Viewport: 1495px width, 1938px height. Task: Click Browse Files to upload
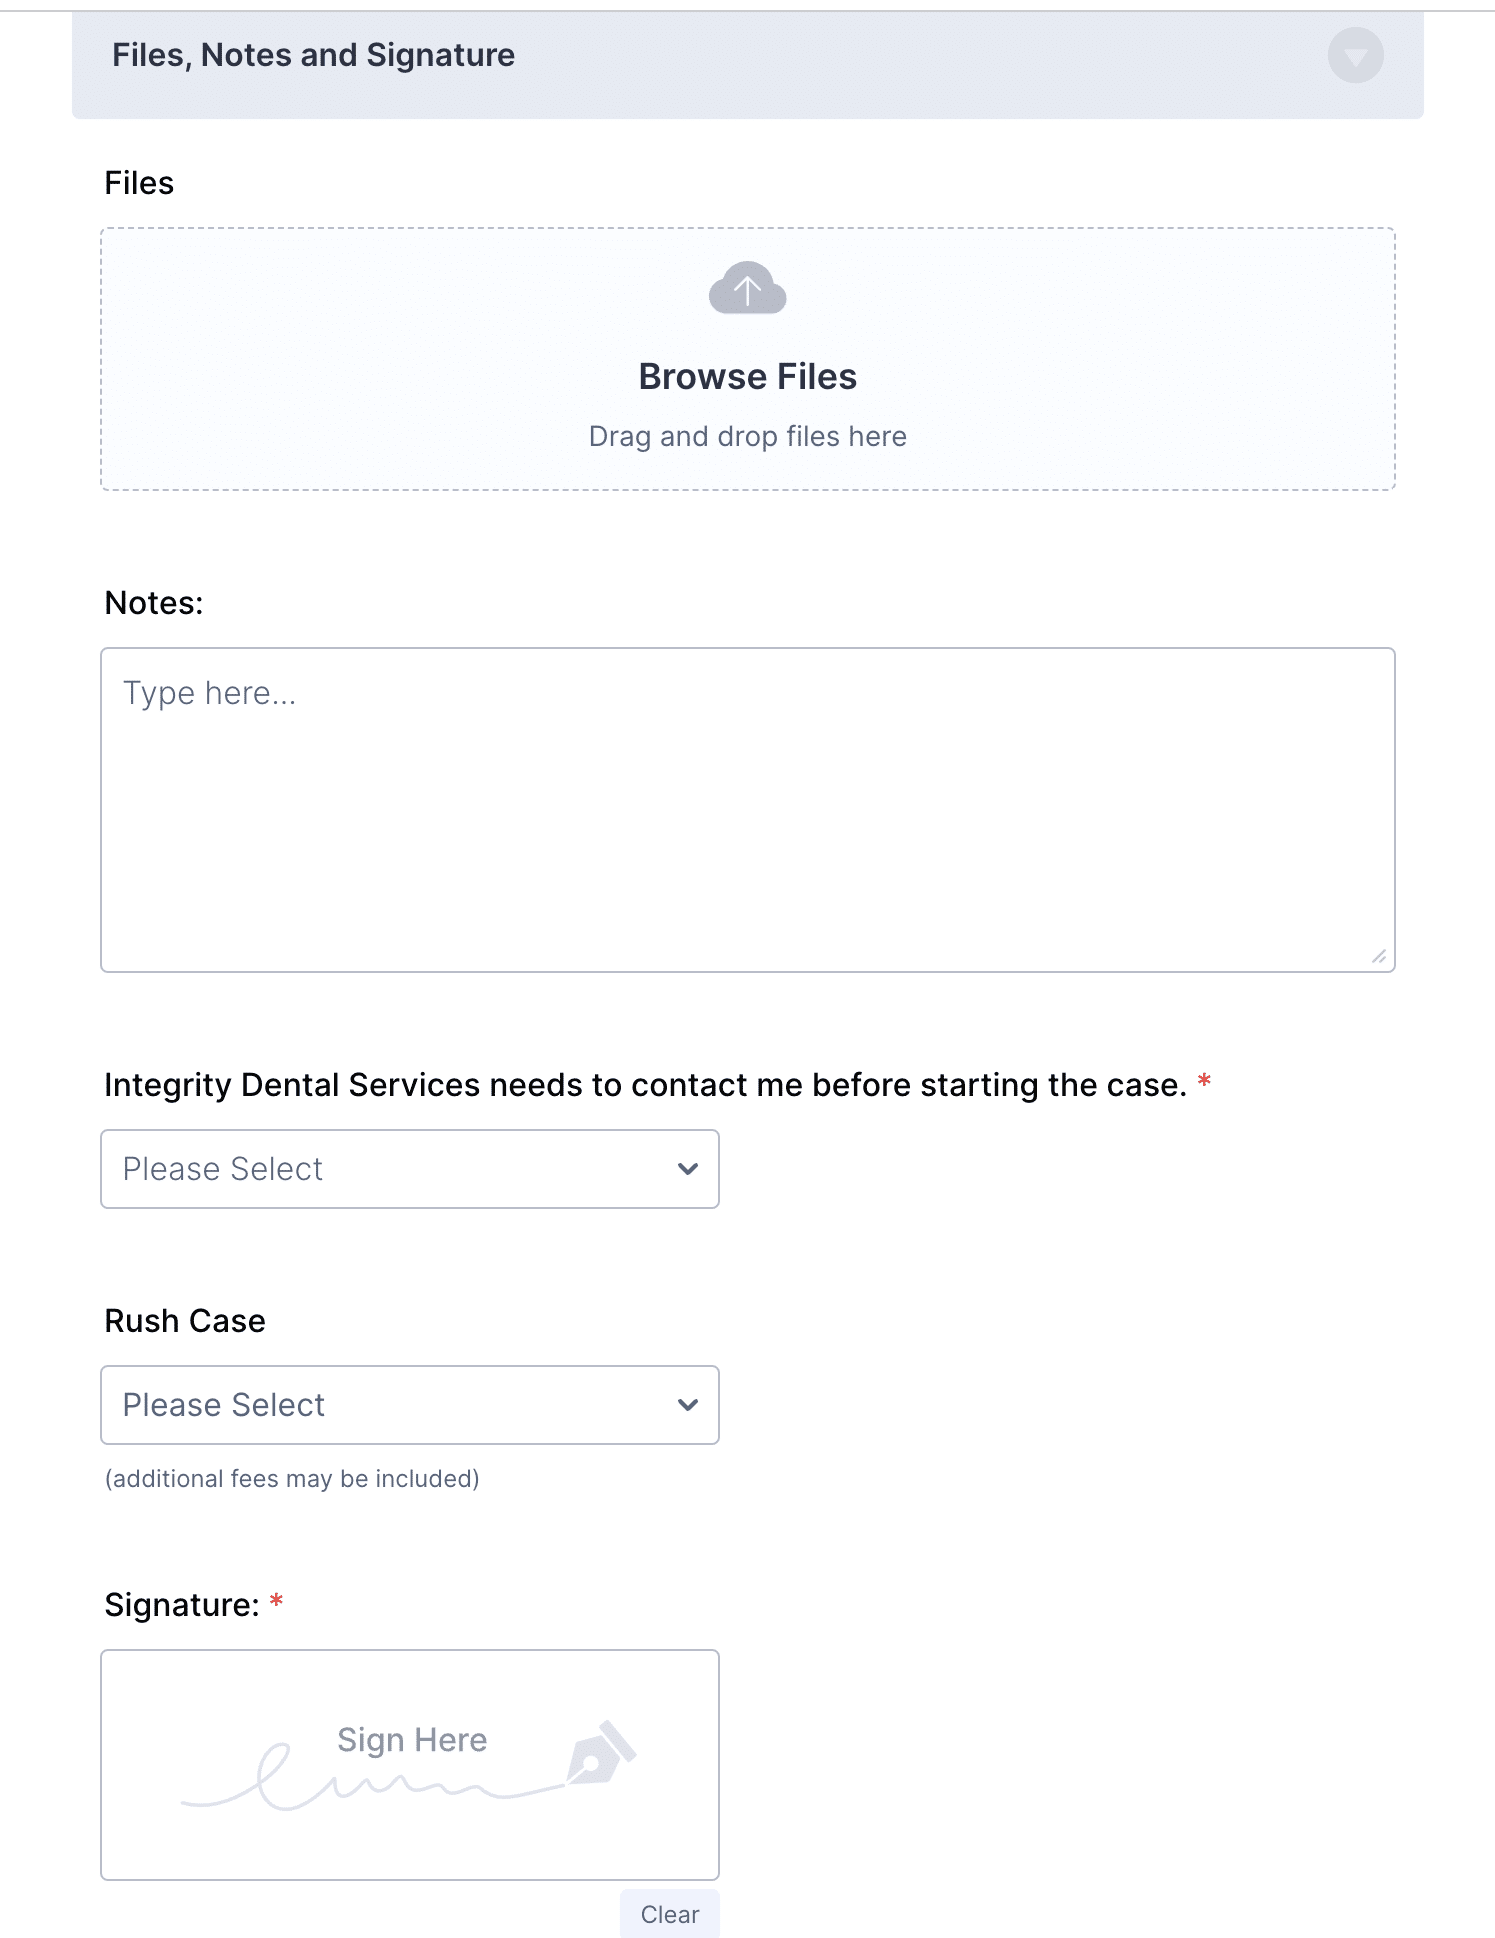747,377
